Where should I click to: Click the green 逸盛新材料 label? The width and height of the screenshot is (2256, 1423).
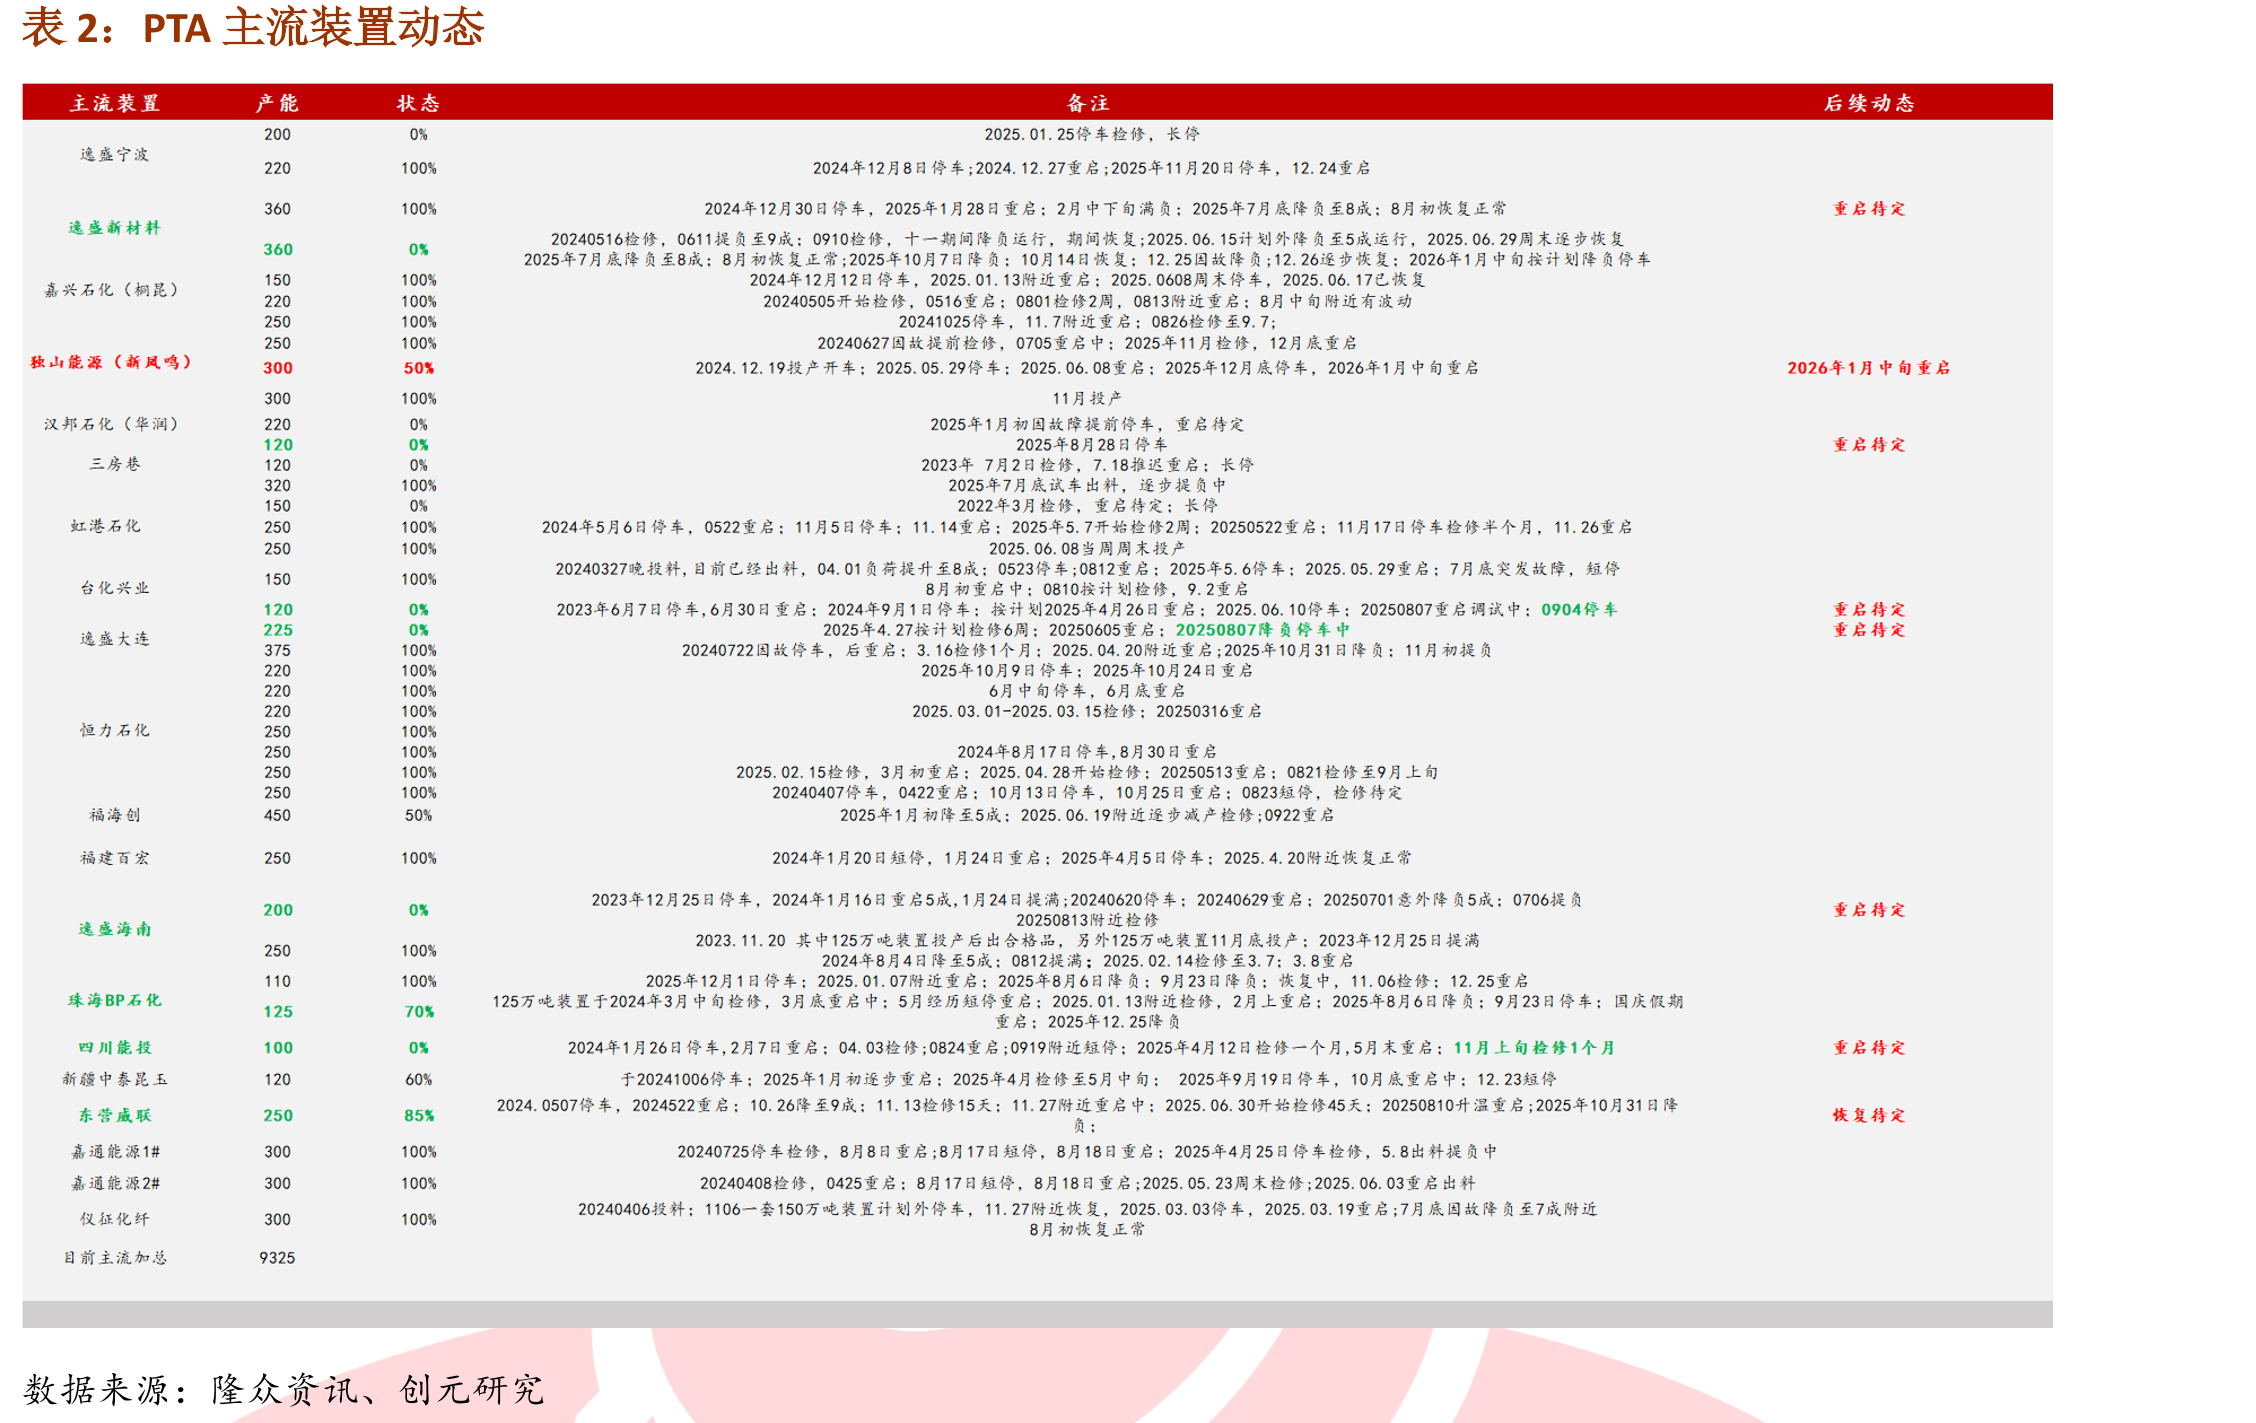114,228
